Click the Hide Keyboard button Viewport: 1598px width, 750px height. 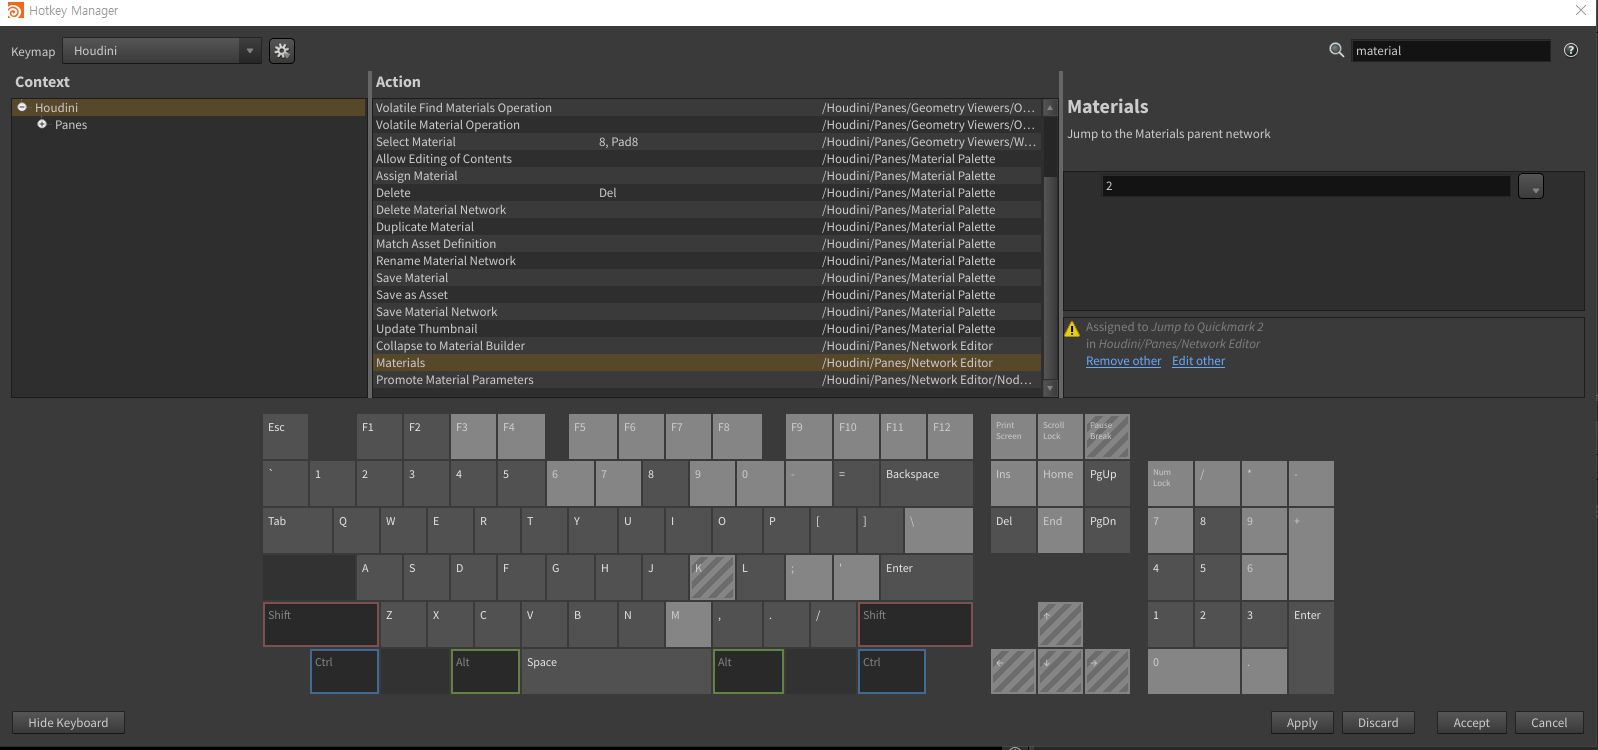point(68,723)
